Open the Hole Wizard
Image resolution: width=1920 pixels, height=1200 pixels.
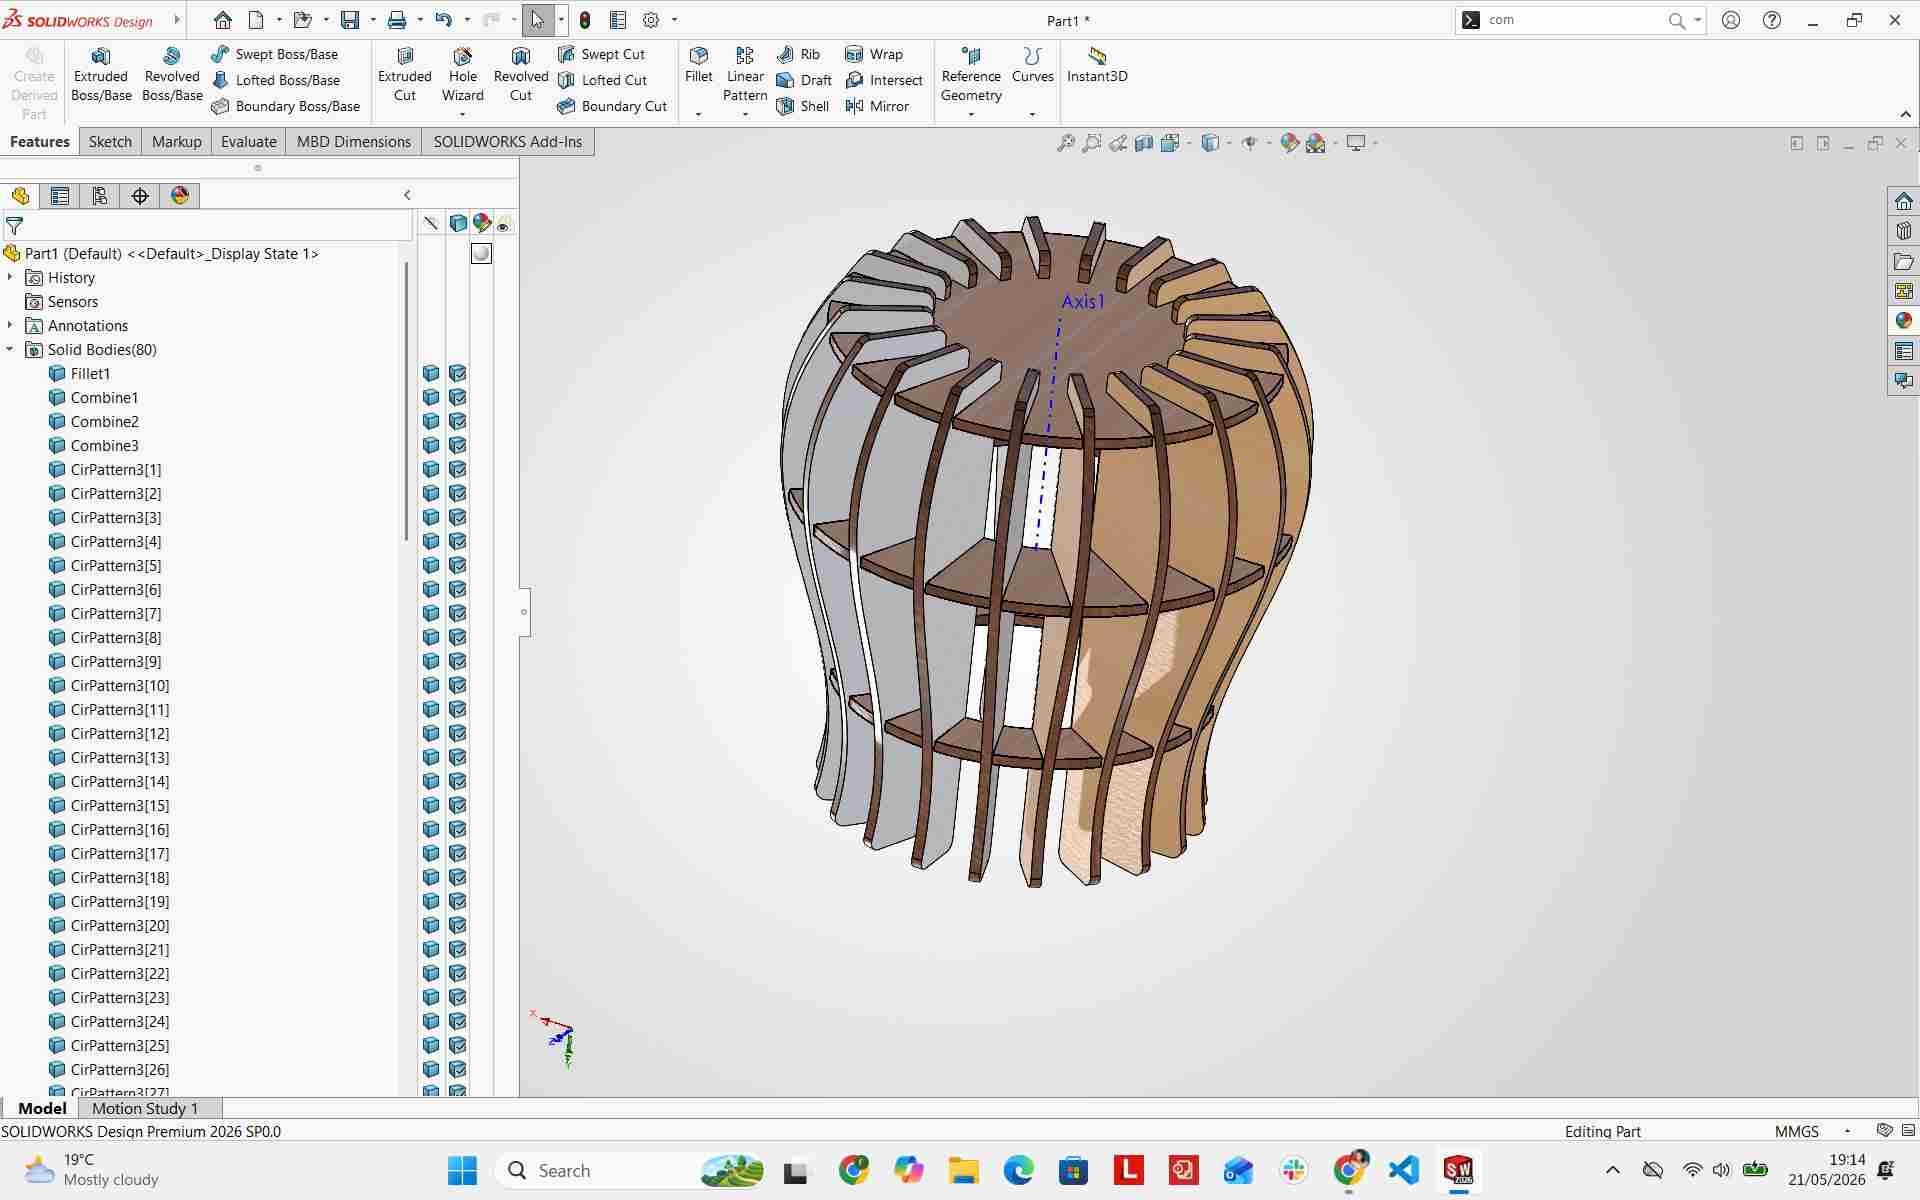click(x=462, y=74)
